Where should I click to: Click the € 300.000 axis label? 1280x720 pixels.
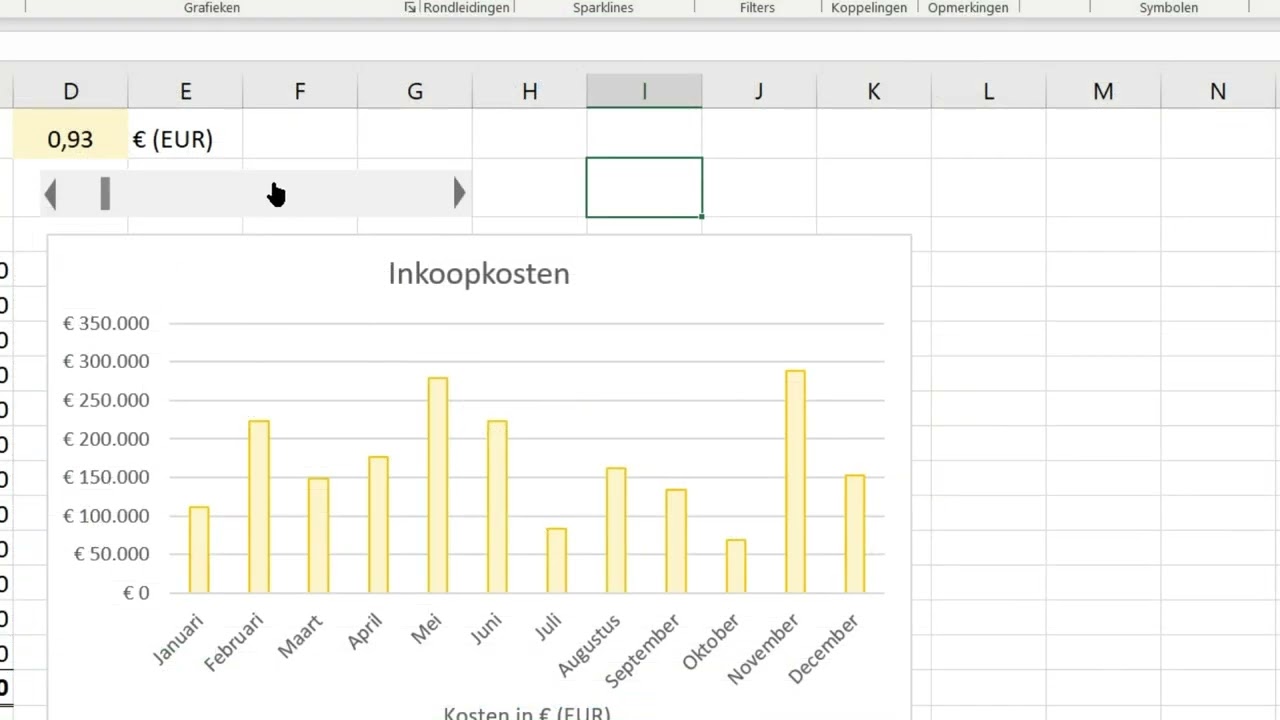pyautogui.click(x=106, y=361)
